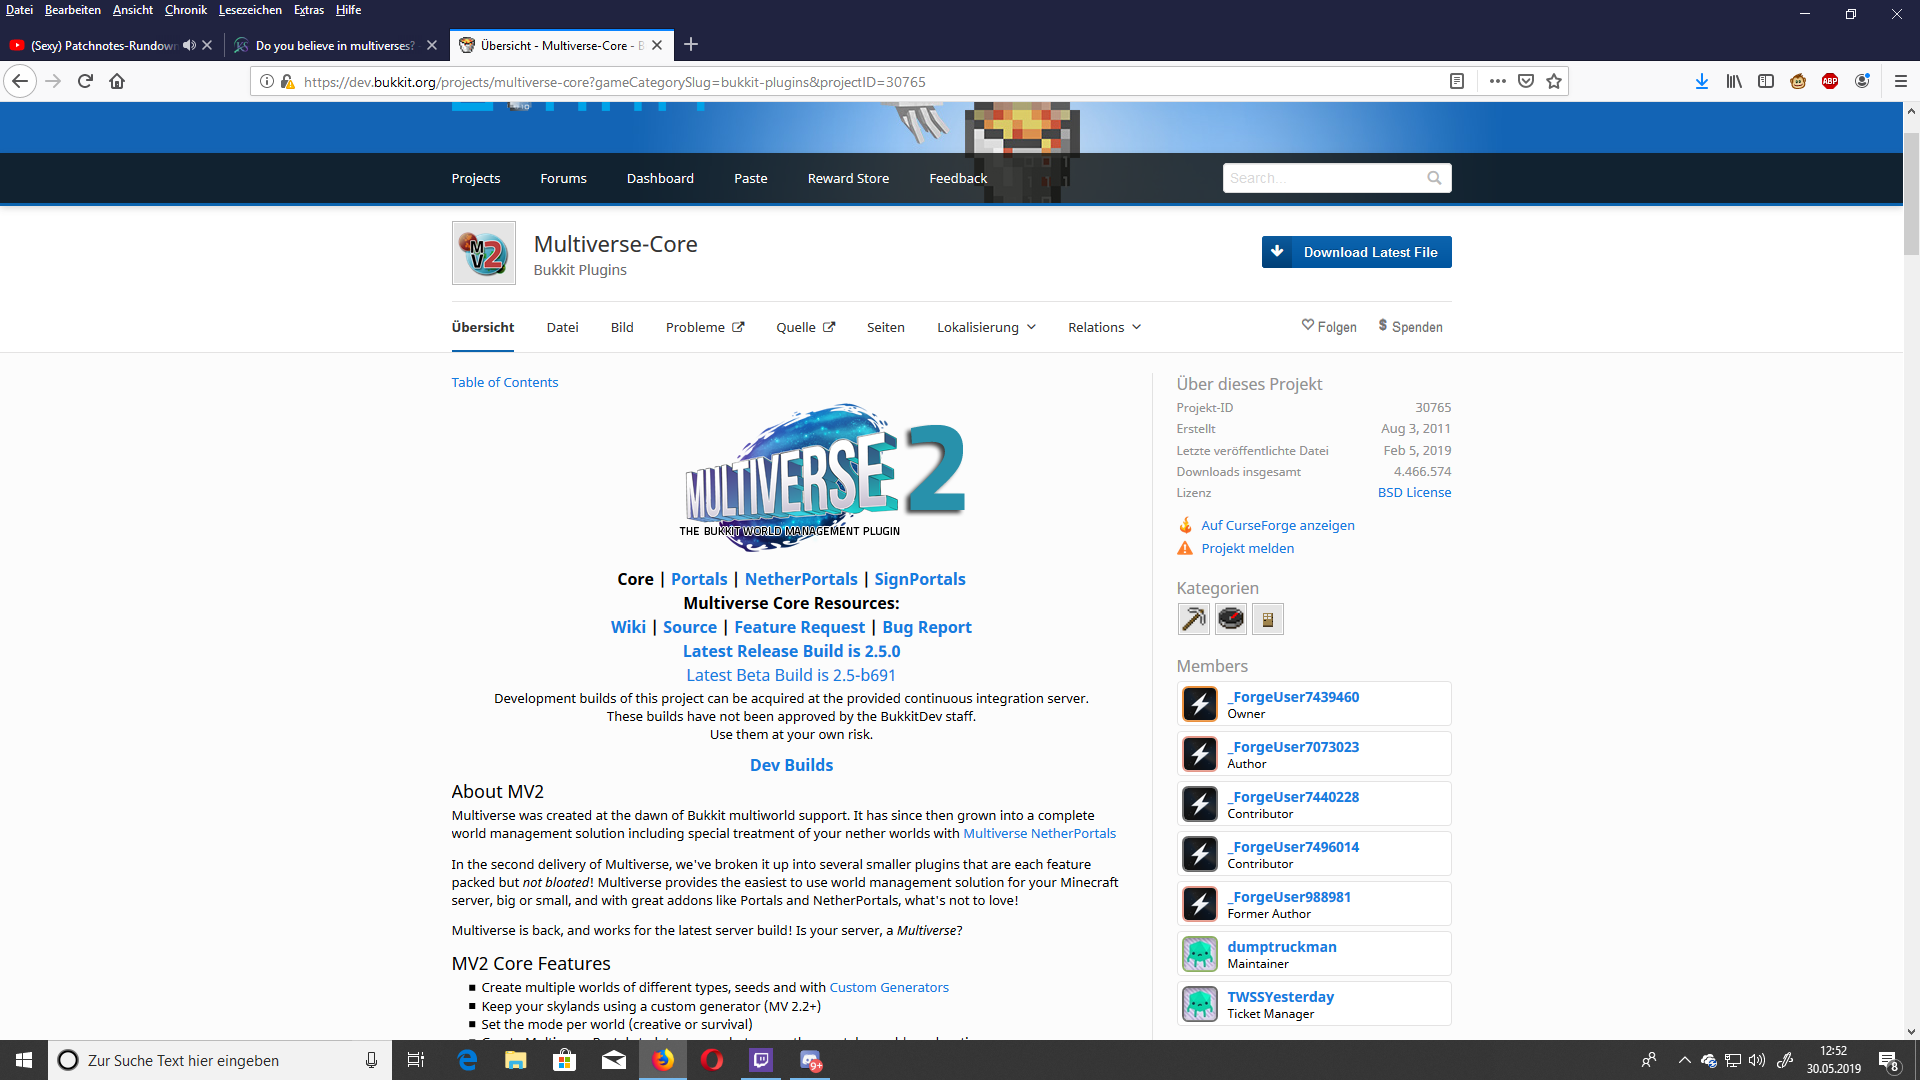
Task: Click the Multiverse-Core project avatar
Action: pyautogui.click(x=484, y=253)
